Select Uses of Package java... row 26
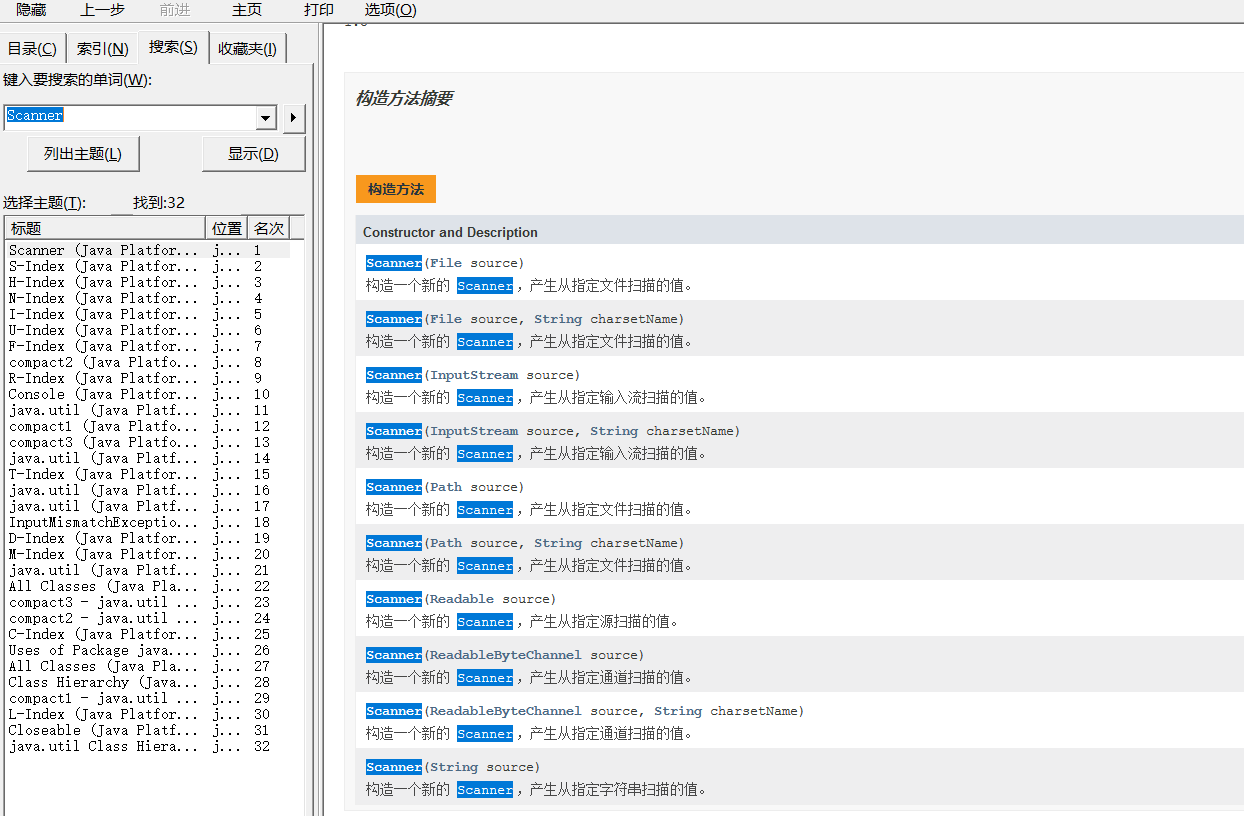Screen dimensions: 1244x816 (148, 650)
